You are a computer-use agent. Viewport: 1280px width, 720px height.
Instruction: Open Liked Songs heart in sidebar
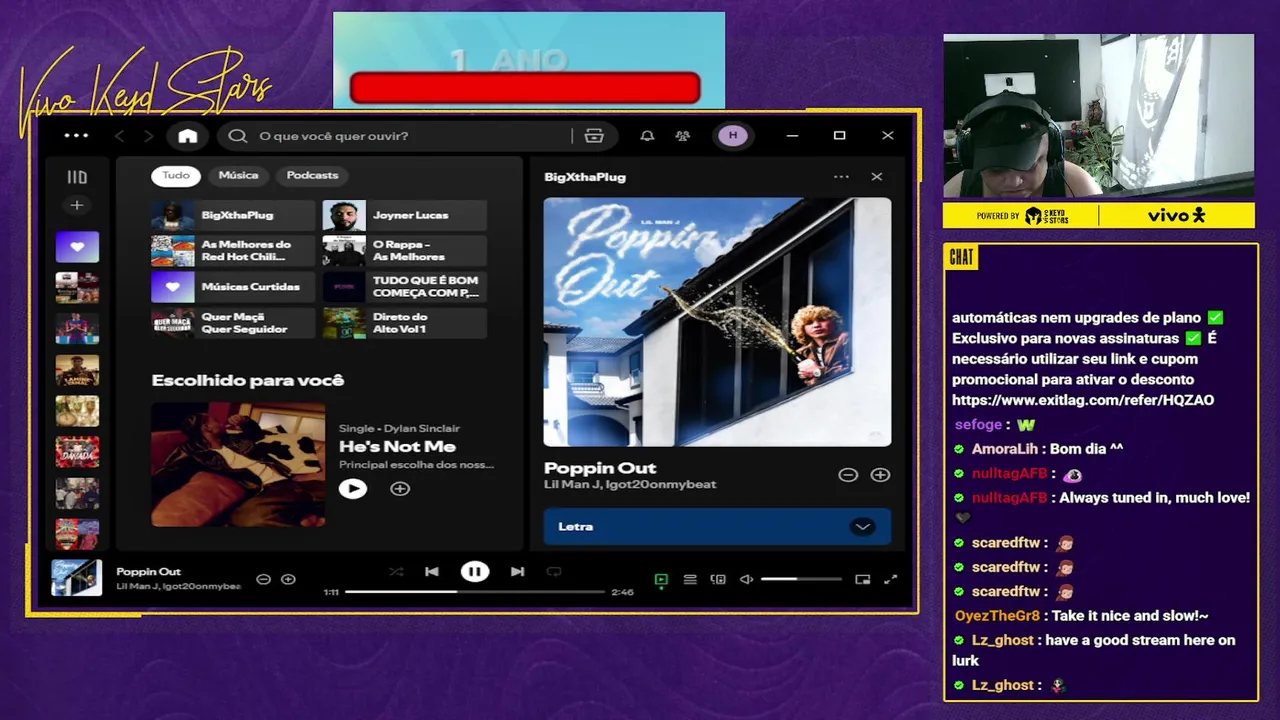click(x=77, y=247)
